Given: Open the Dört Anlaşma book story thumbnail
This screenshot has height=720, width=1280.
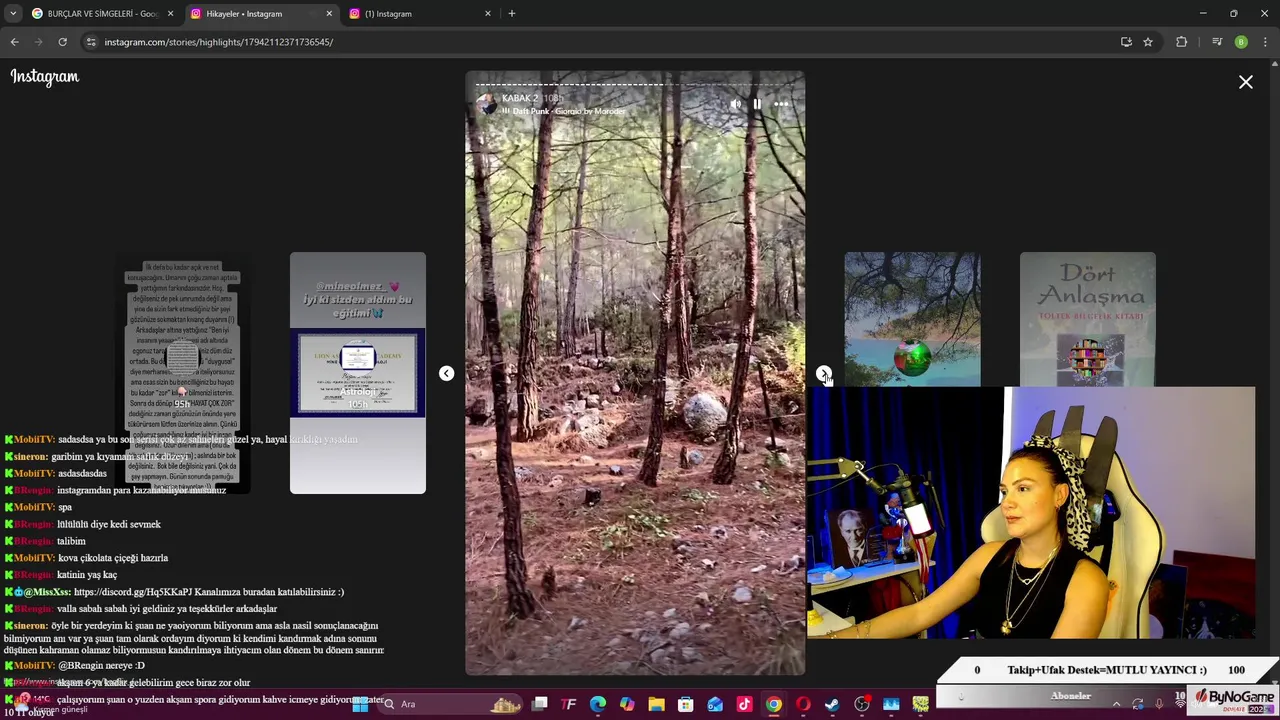Looking at the screenshot, I should (1088, 319).
